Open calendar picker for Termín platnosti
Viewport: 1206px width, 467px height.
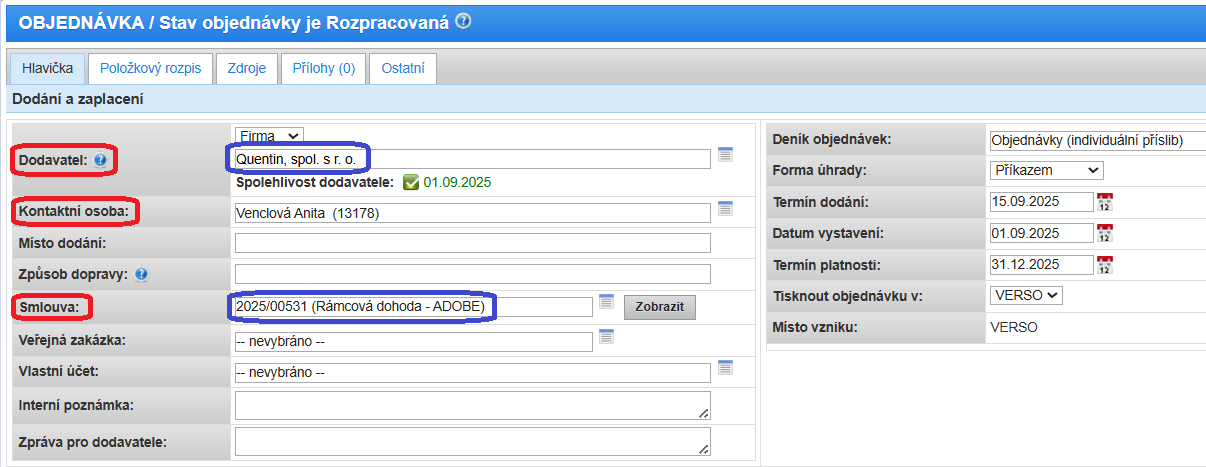tap(1105, 265)
